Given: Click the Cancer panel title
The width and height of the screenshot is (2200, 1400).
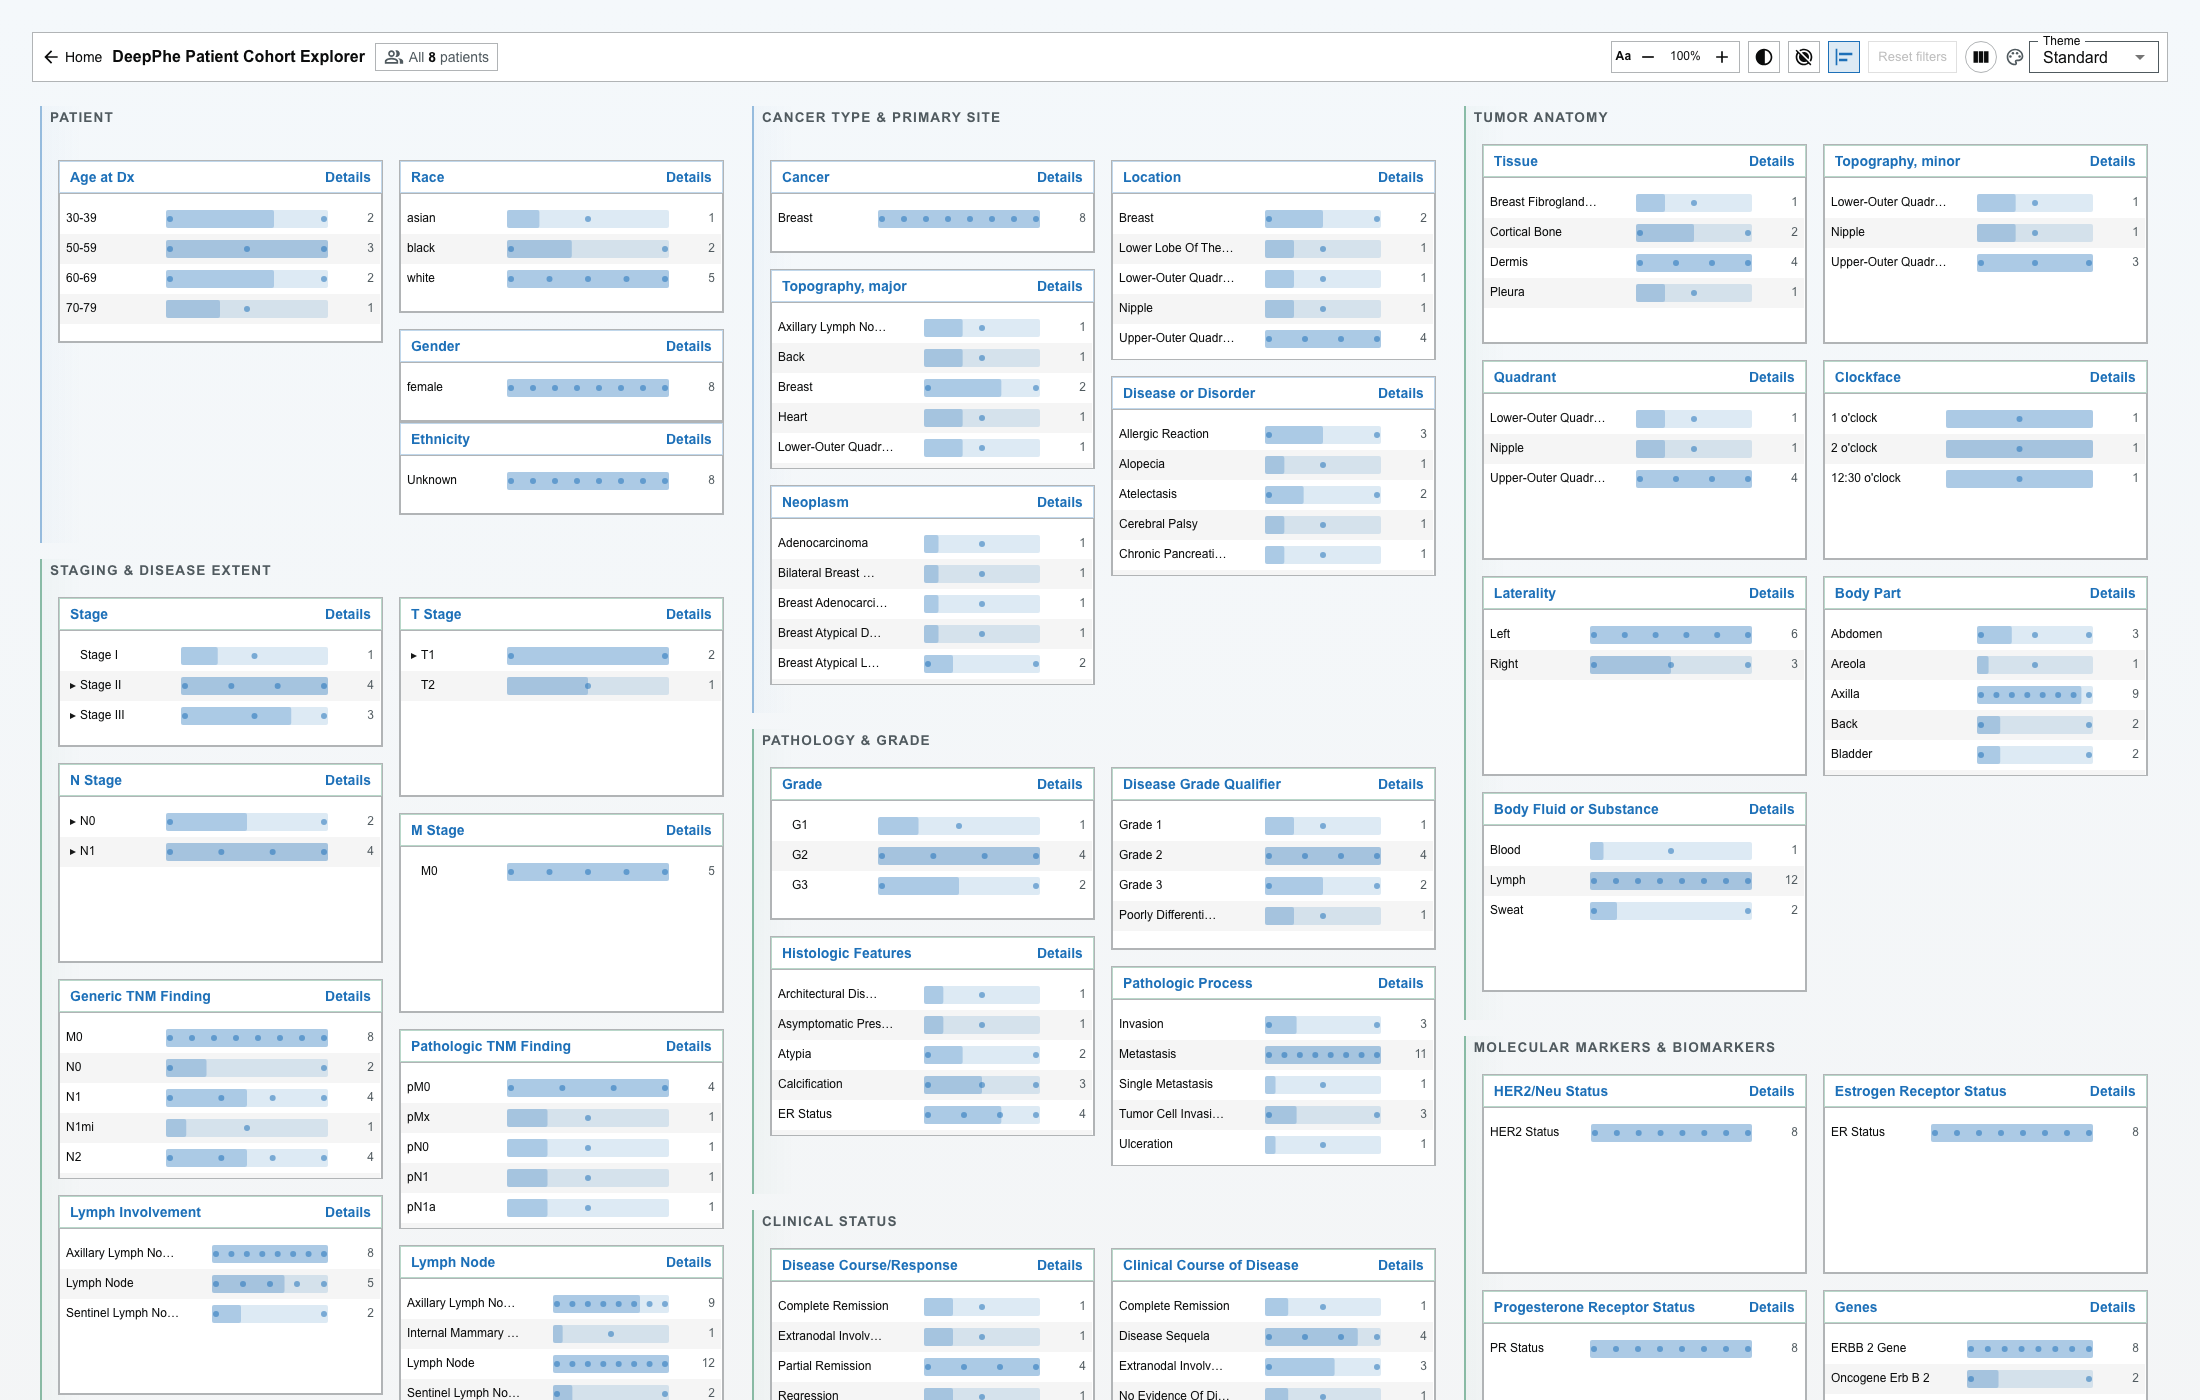Looking at the screenshot, I should coord(805,177).
